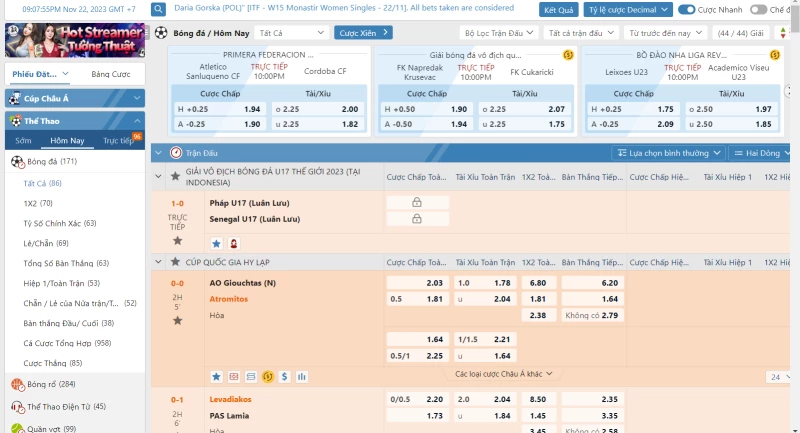The height and width of the screenshot is (433, 800).
Task: Click the gray star under the 1-0 live score
Action: pos(178,241)
